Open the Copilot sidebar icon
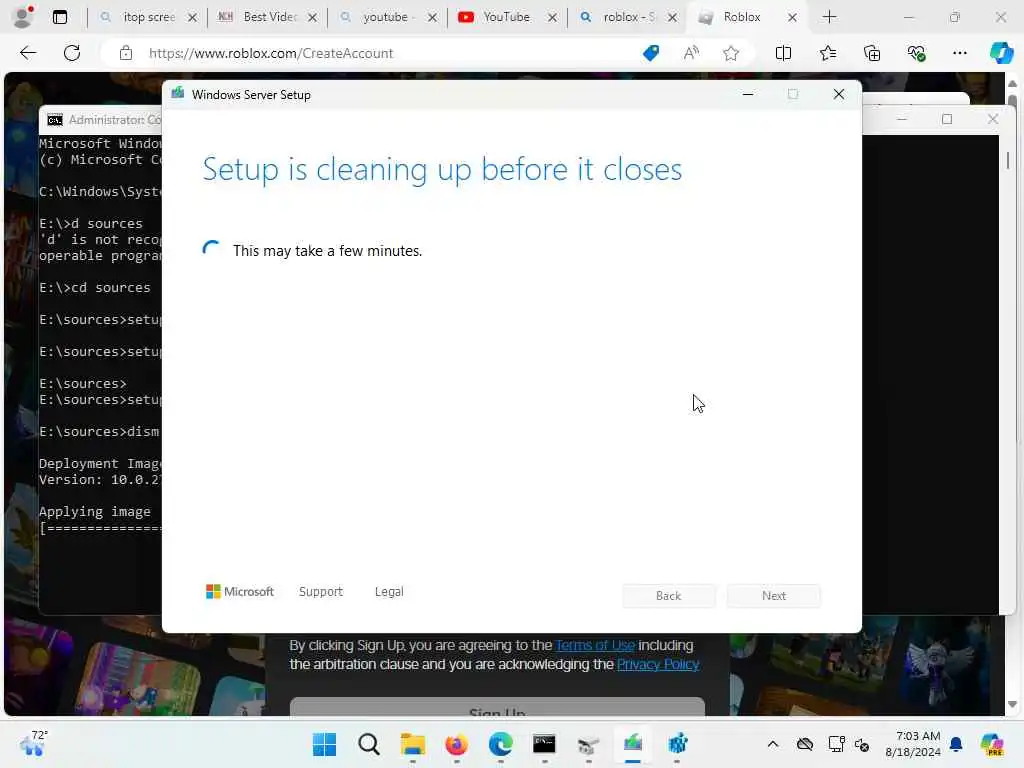Image resolution: width=1024 pixels, height=768 pixels. click(1001, 54)
